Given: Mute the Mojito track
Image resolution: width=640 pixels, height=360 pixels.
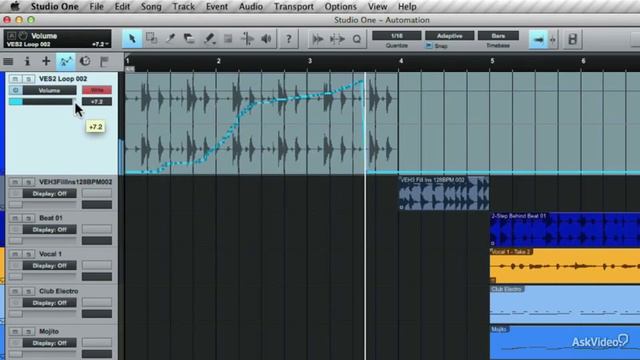Looking at the screenshot, I should 15,332.
